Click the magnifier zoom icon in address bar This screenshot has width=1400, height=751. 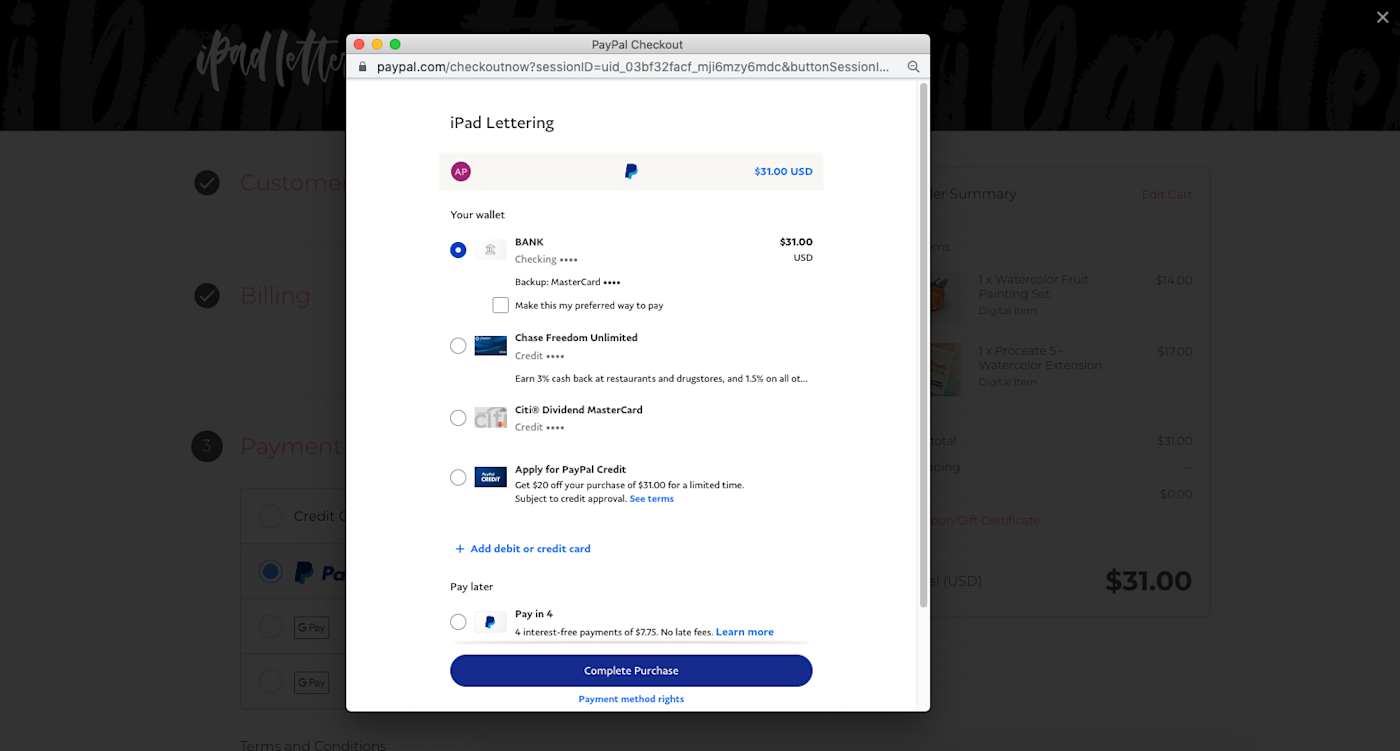coord(913,67)
